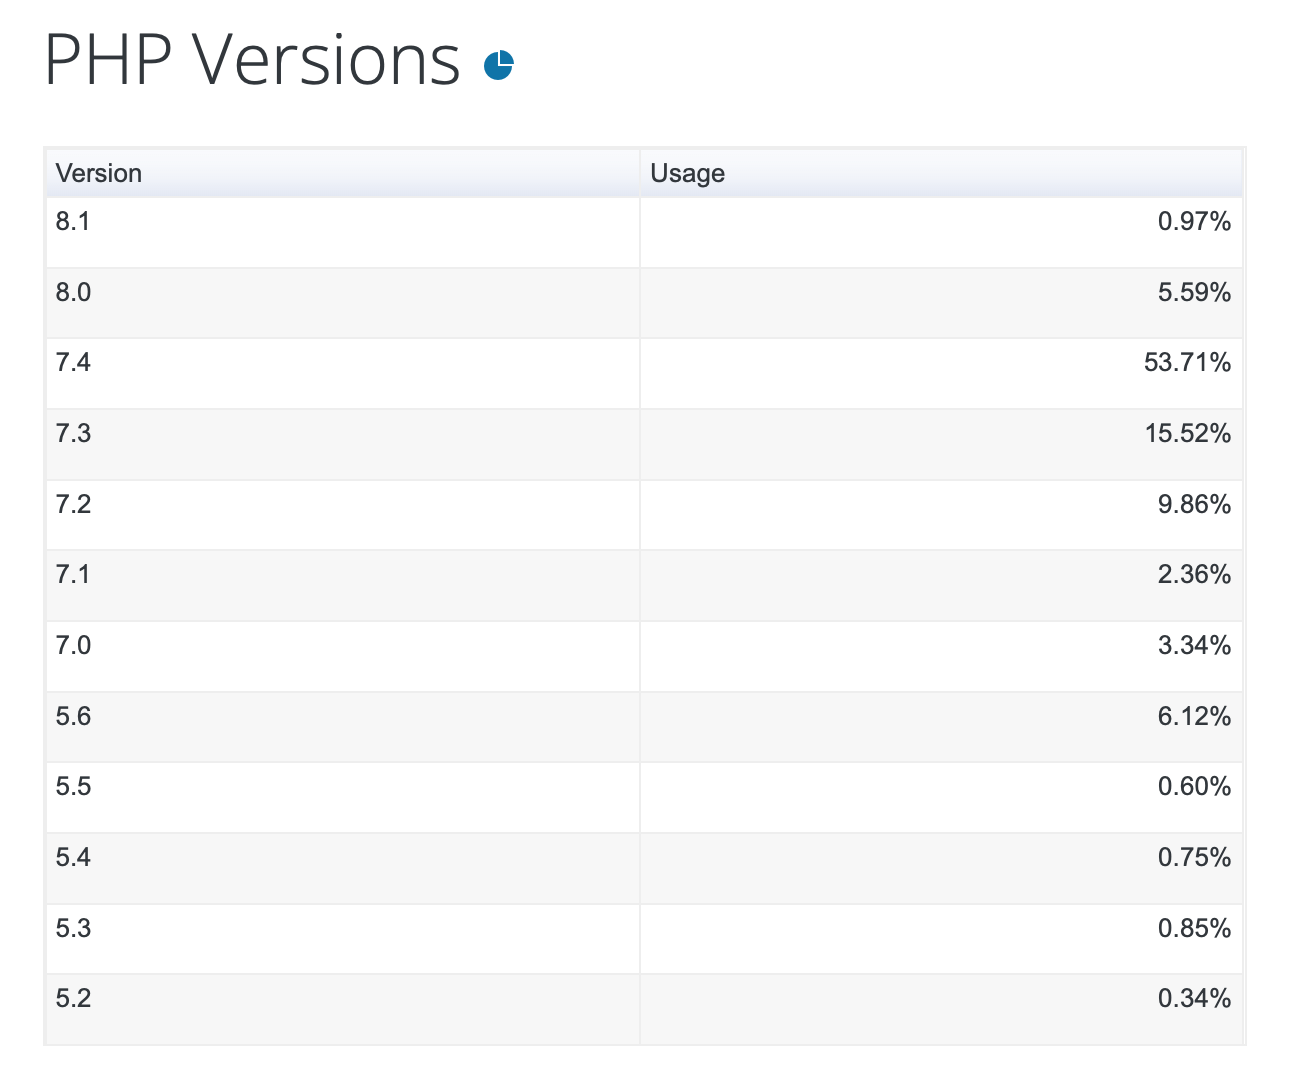Open the pie chart icon beside PHP Versions
This screenshot has height=1082, width=1296.
pos(498,65)
